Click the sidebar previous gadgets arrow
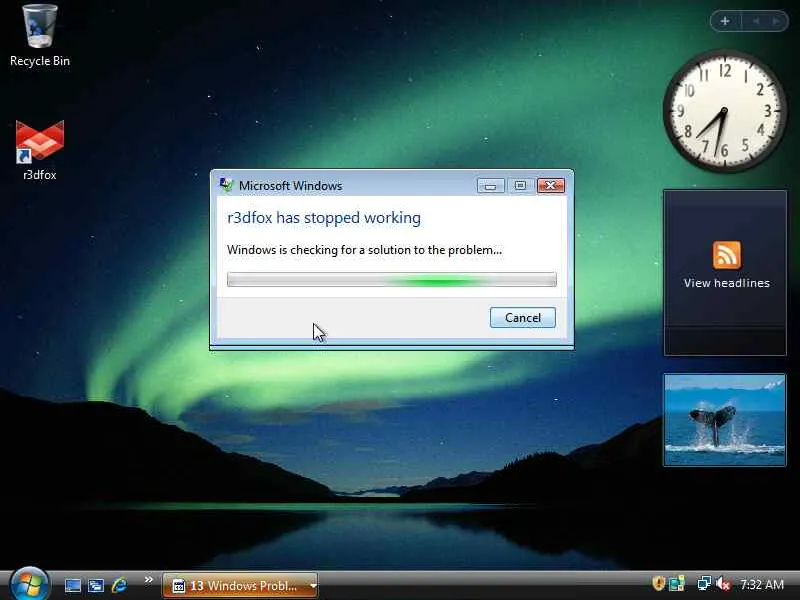 pos(756,21)
